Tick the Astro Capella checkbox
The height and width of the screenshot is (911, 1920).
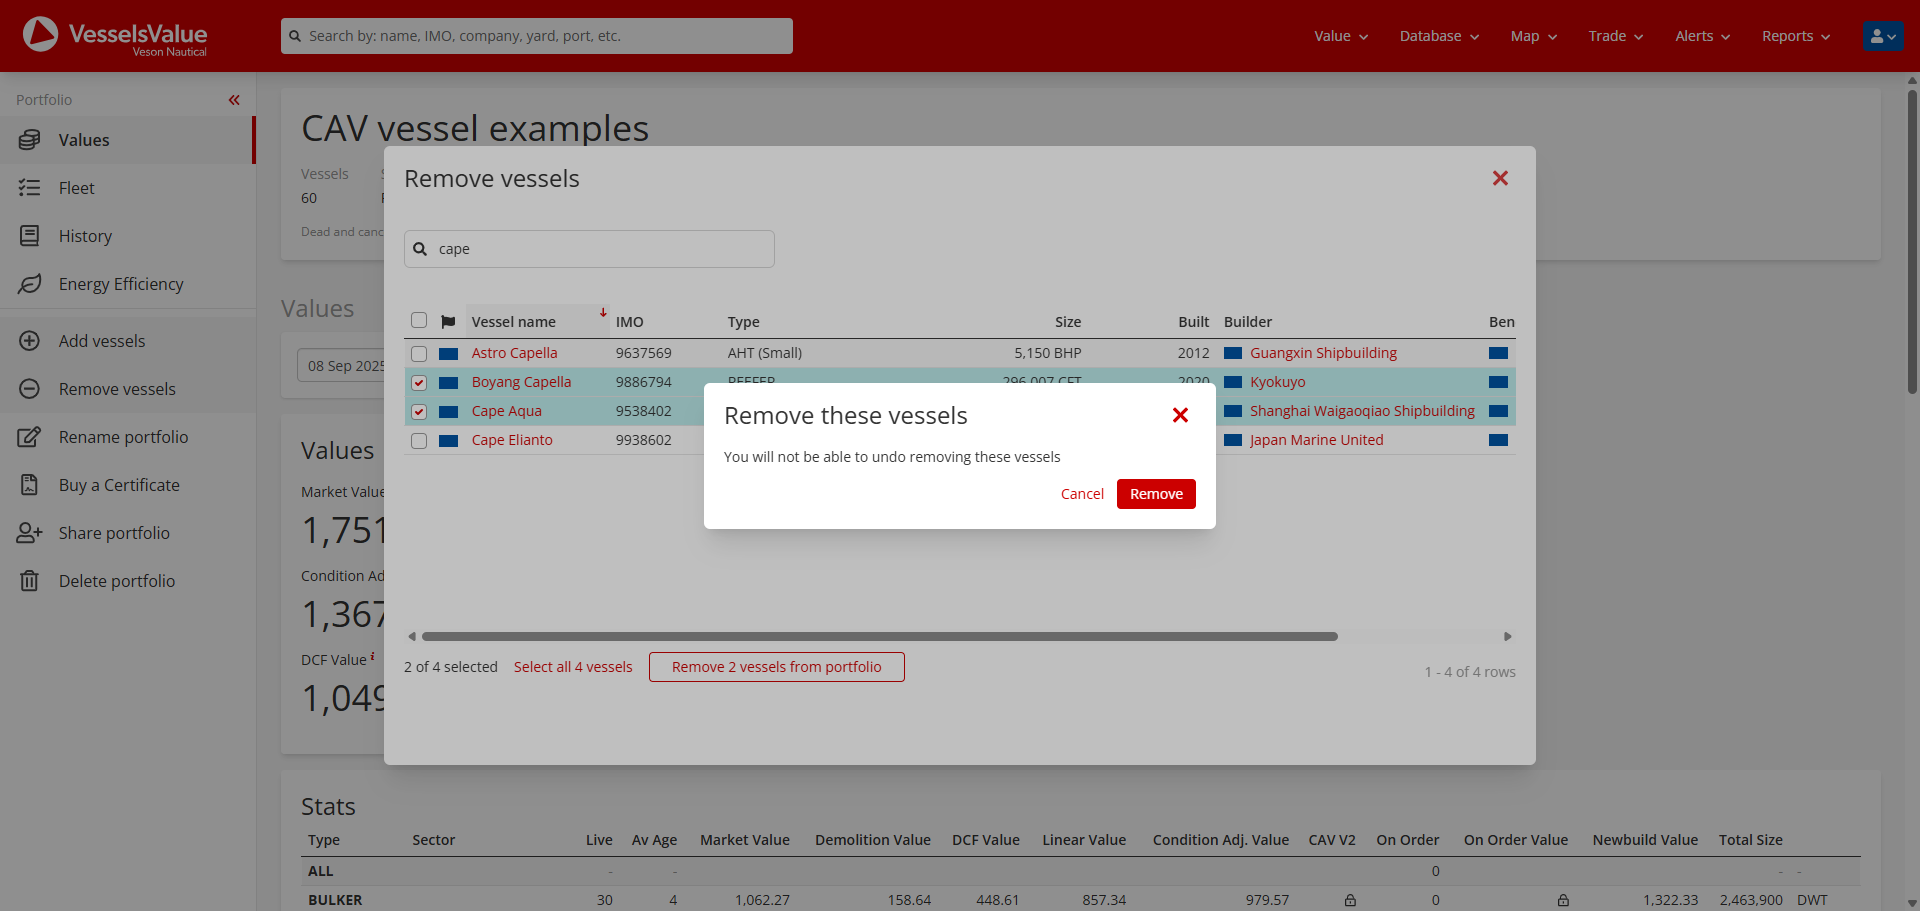click(419, 354)
